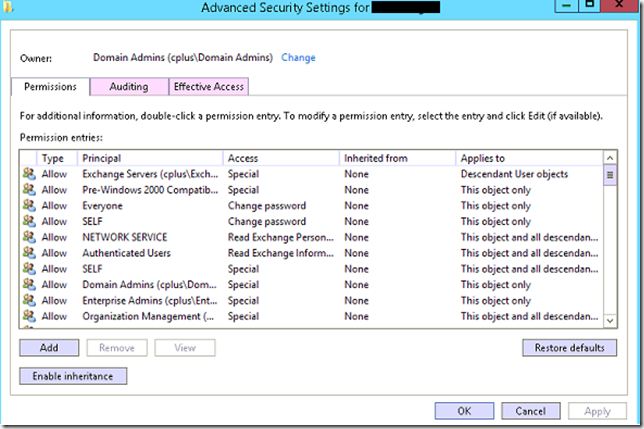This screenshot has width=644, height=429.
Task: Confirm with the OK button
Action: click(464, 410)
